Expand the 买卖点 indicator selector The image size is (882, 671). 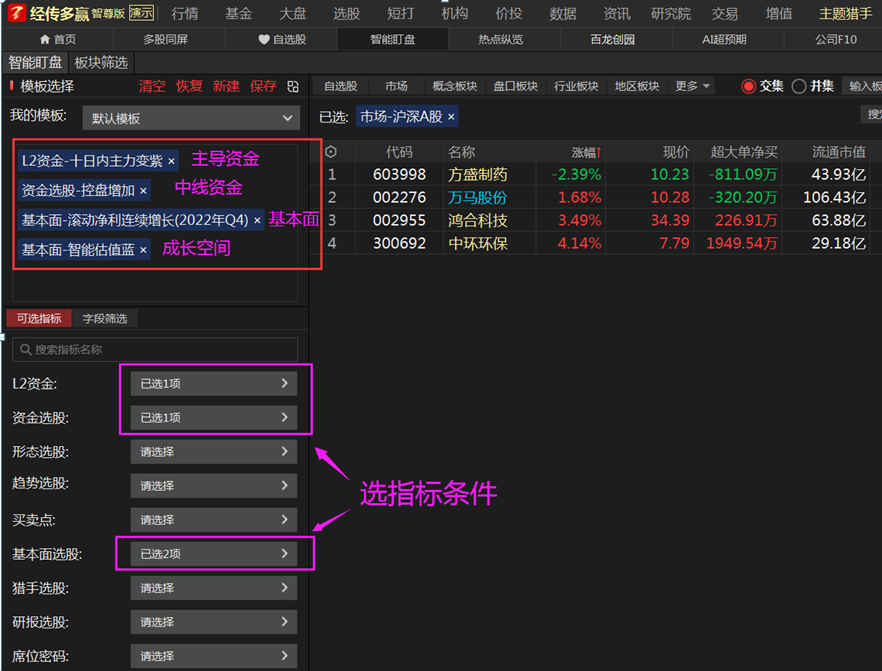[x=214, y=520]
